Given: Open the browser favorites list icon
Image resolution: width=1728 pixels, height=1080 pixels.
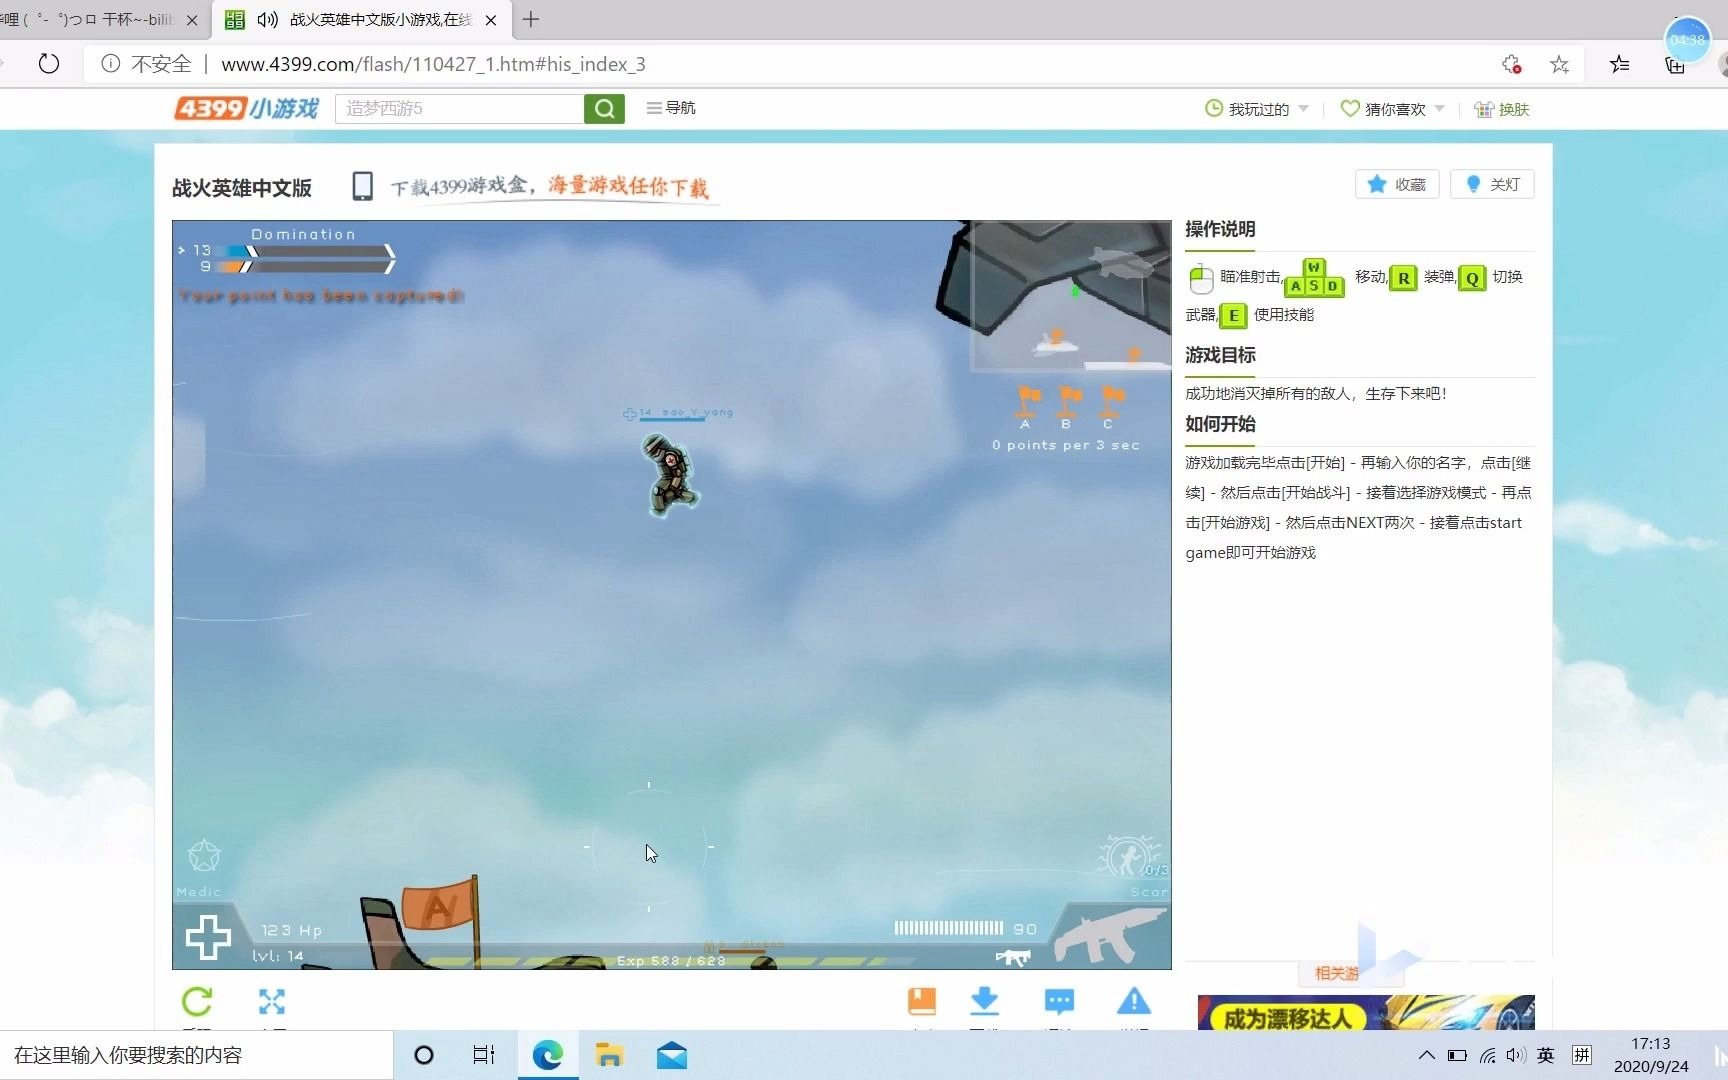Looking at the screenshot, I should 1620,65.
